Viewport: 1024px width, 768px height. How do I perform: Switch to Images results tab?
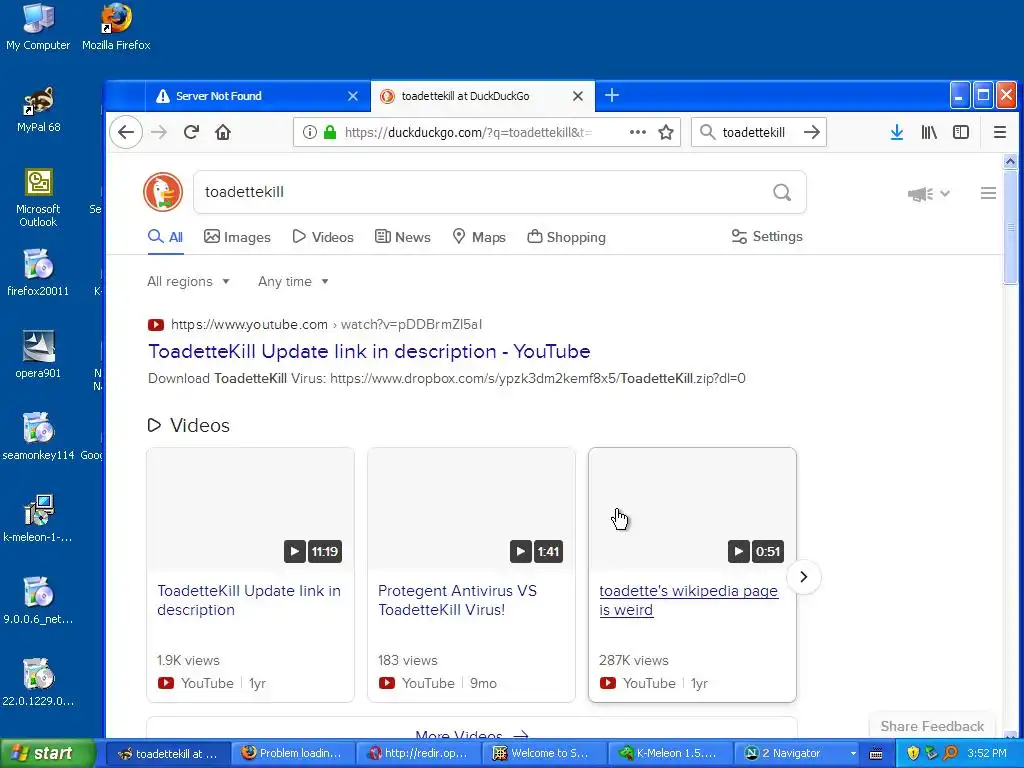tap(237, 237)
